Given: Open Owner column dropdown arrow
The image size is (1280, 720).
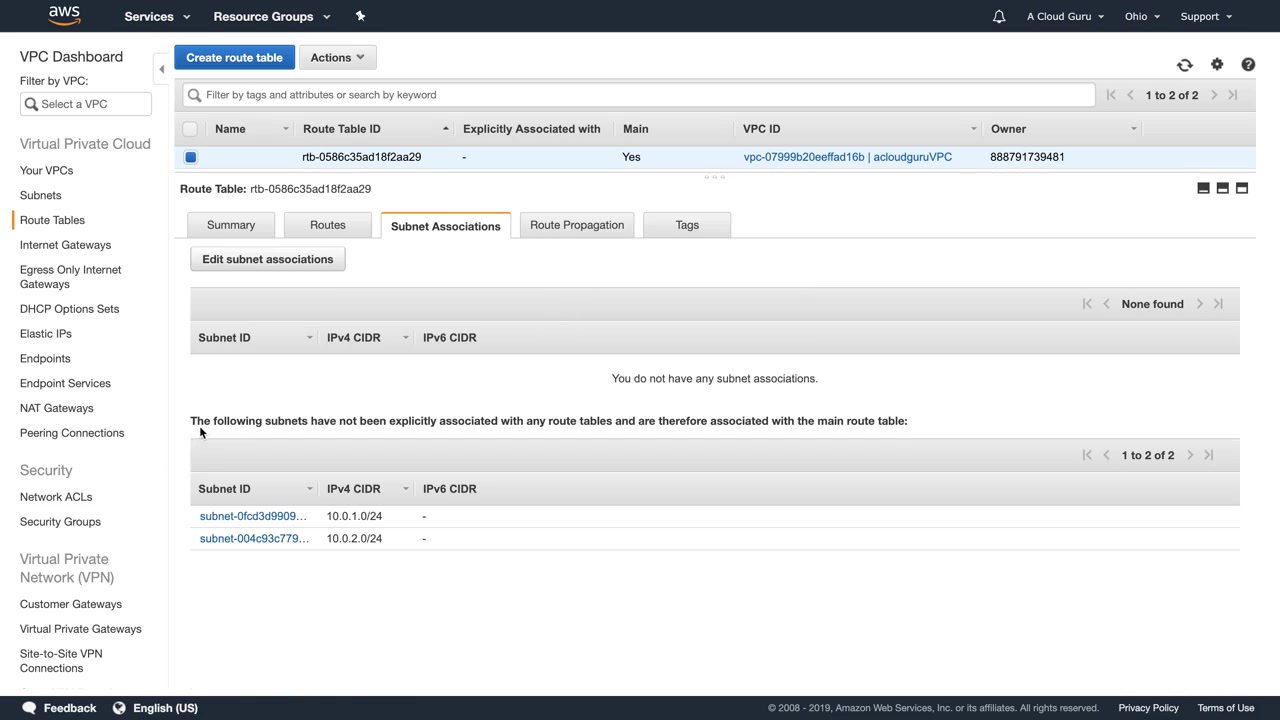Looking at the screenshot, I should pos(1133,129).
